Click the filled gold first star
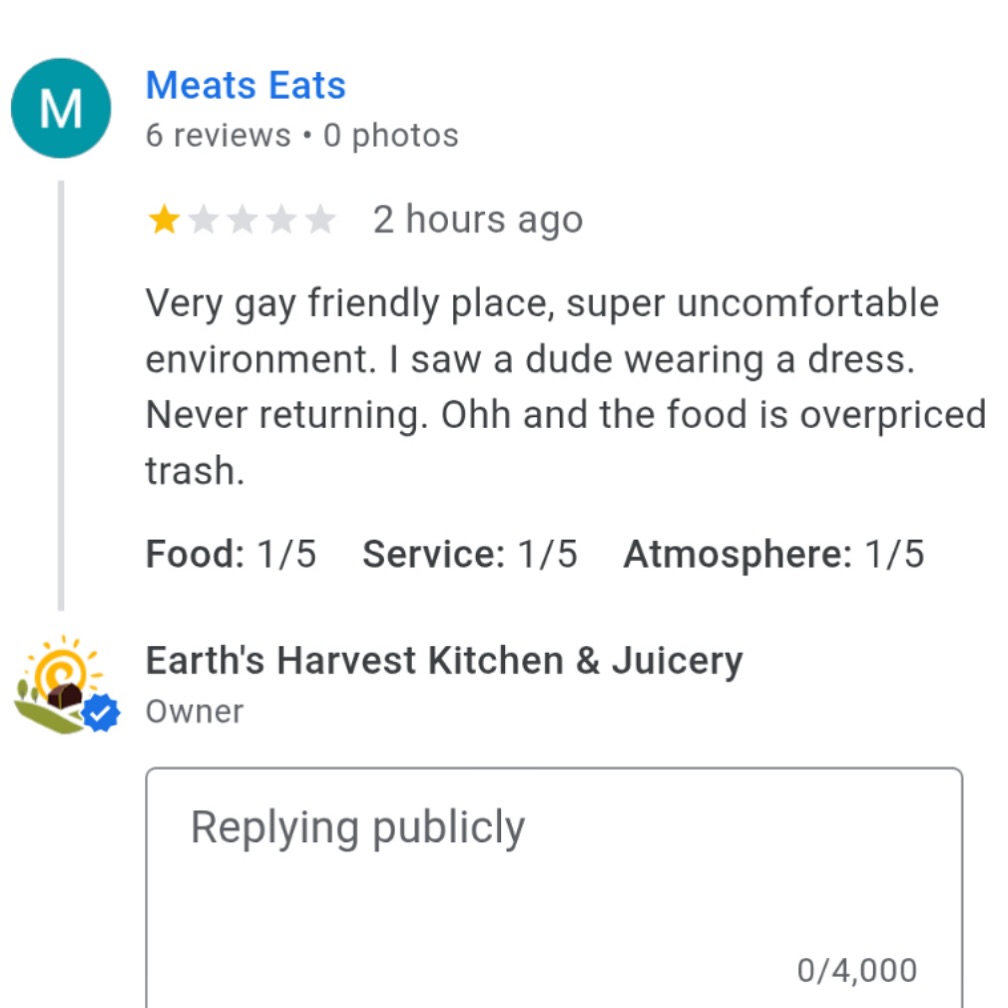This screenshot has width=1008, height=1008. 164,219
